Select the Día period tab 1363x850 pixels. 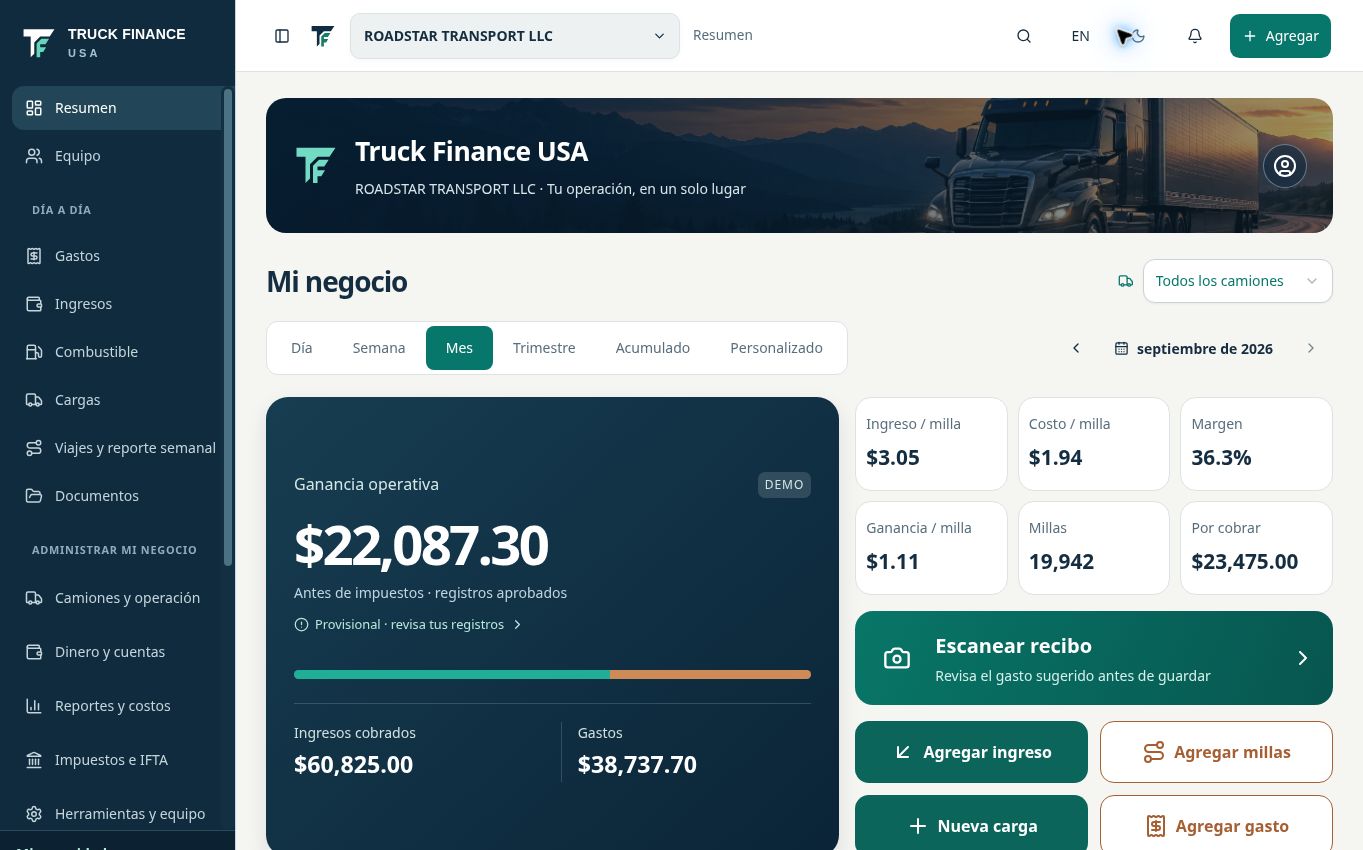coord(302,348)
